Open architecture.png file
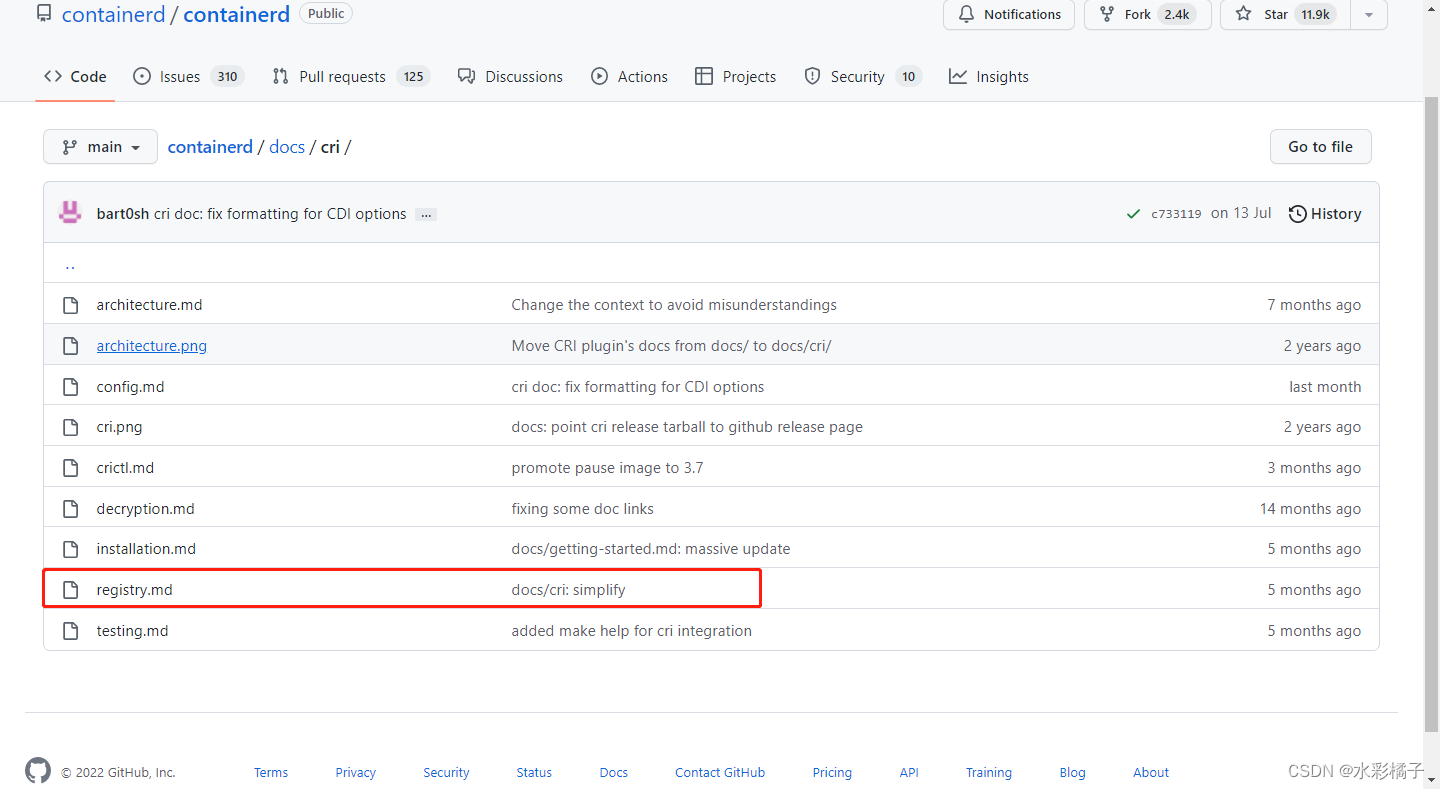Screen dimensions: 1440x789 point(152,346)
